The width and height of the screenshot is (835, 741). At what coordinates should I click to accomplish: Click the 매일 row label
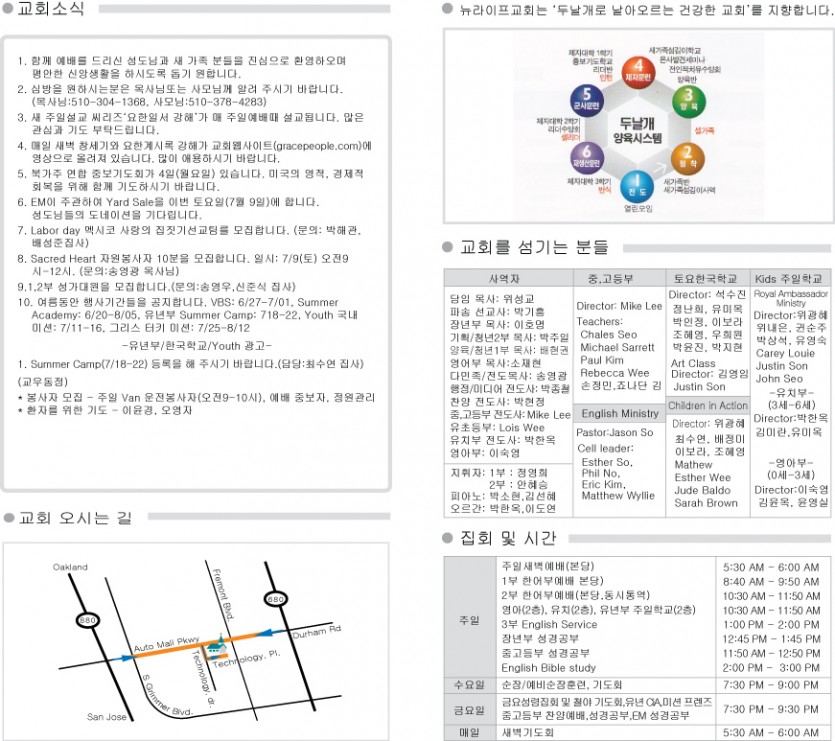point(469,733)
